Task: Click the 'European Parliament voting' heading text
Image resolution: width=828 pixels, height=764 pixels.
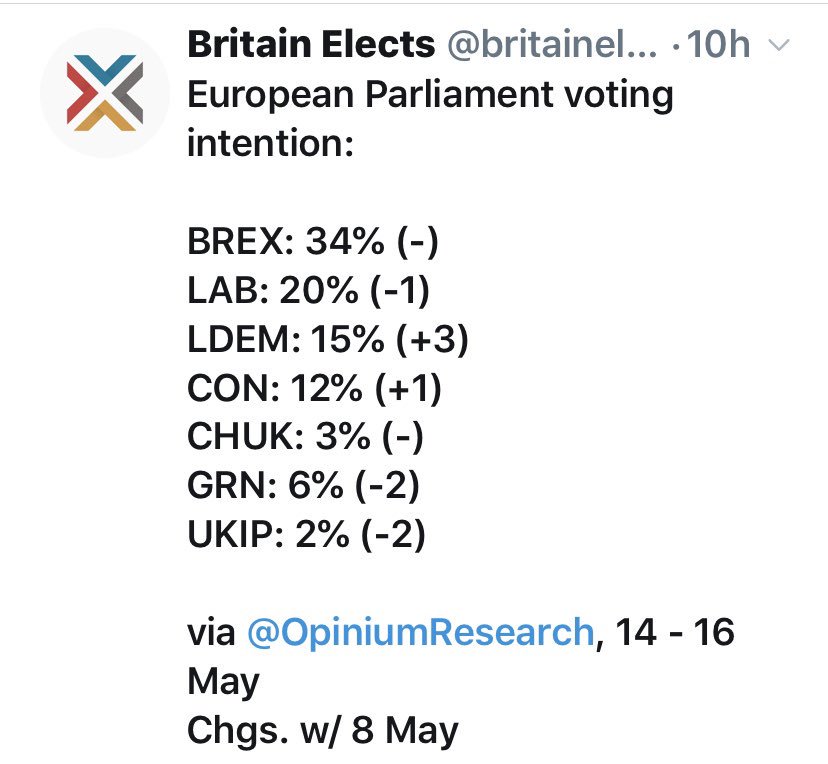Action: (430, 96)
